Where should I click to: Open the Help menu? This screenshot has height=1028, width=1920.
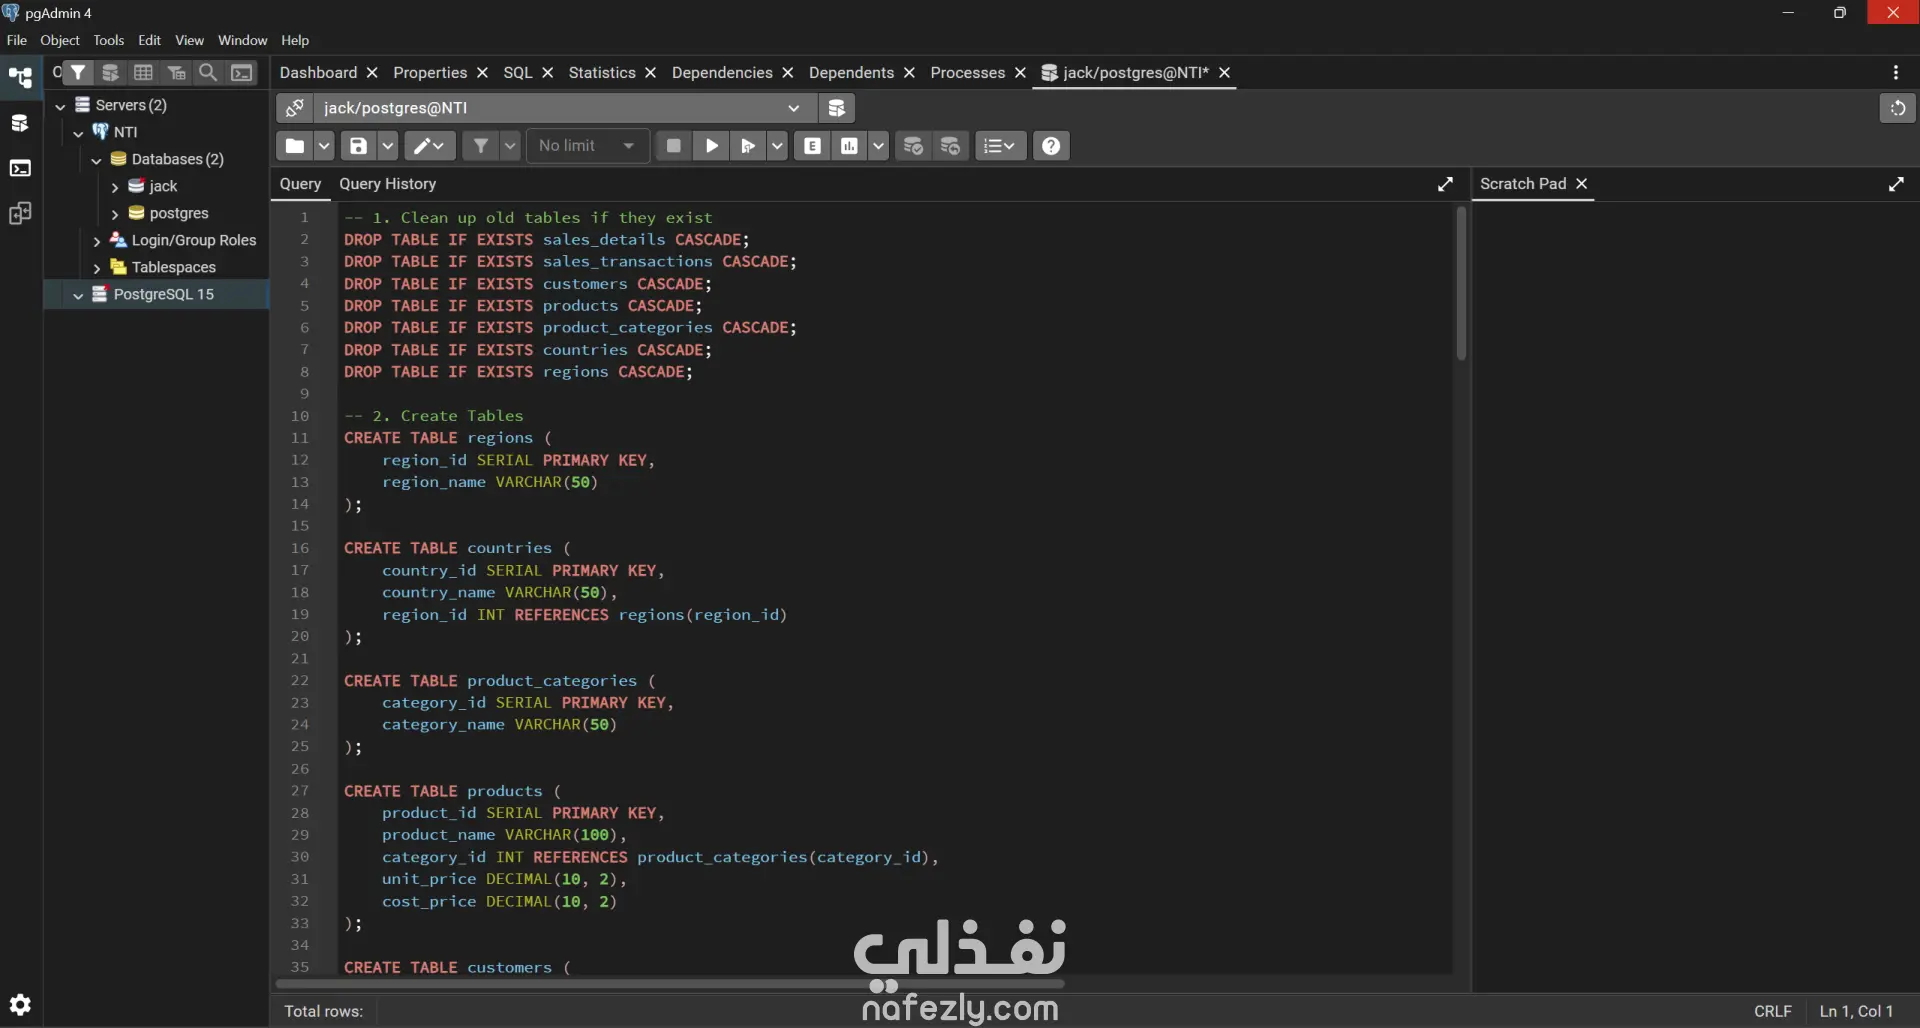pos(295,40)
